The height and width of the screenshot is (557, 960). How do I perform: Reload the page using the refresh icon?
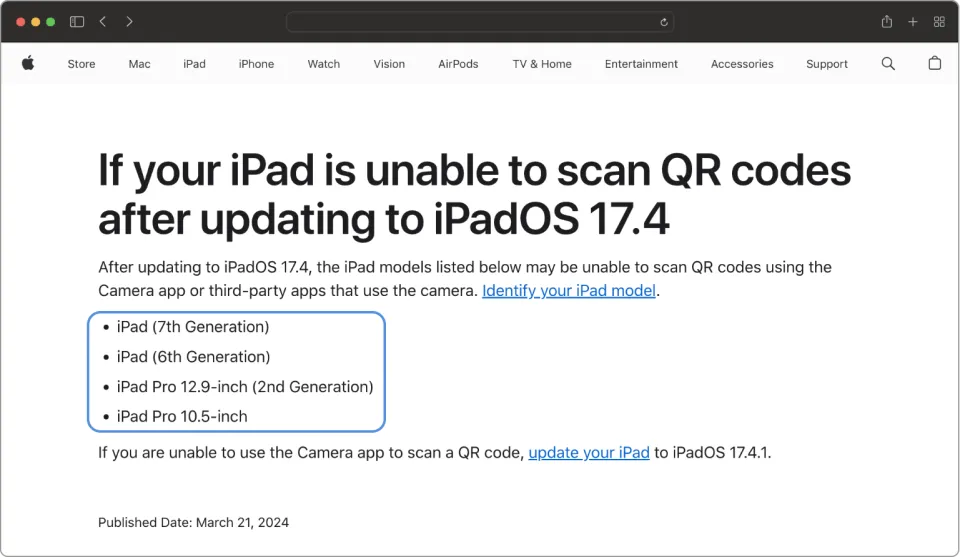tap(664, 22)
